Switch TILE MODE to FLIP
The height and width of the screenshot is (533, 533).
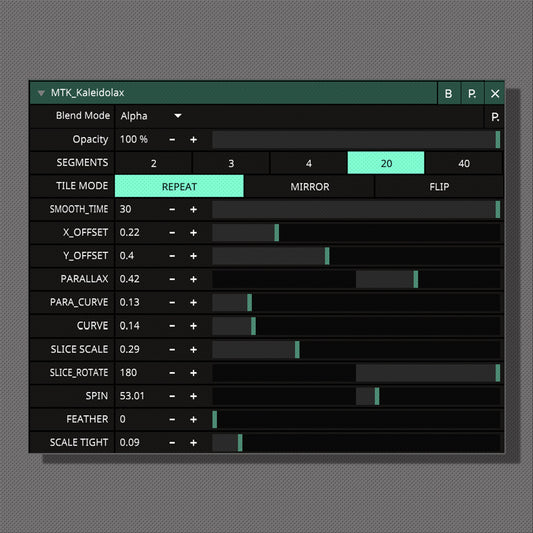click(x=439, y=187)
